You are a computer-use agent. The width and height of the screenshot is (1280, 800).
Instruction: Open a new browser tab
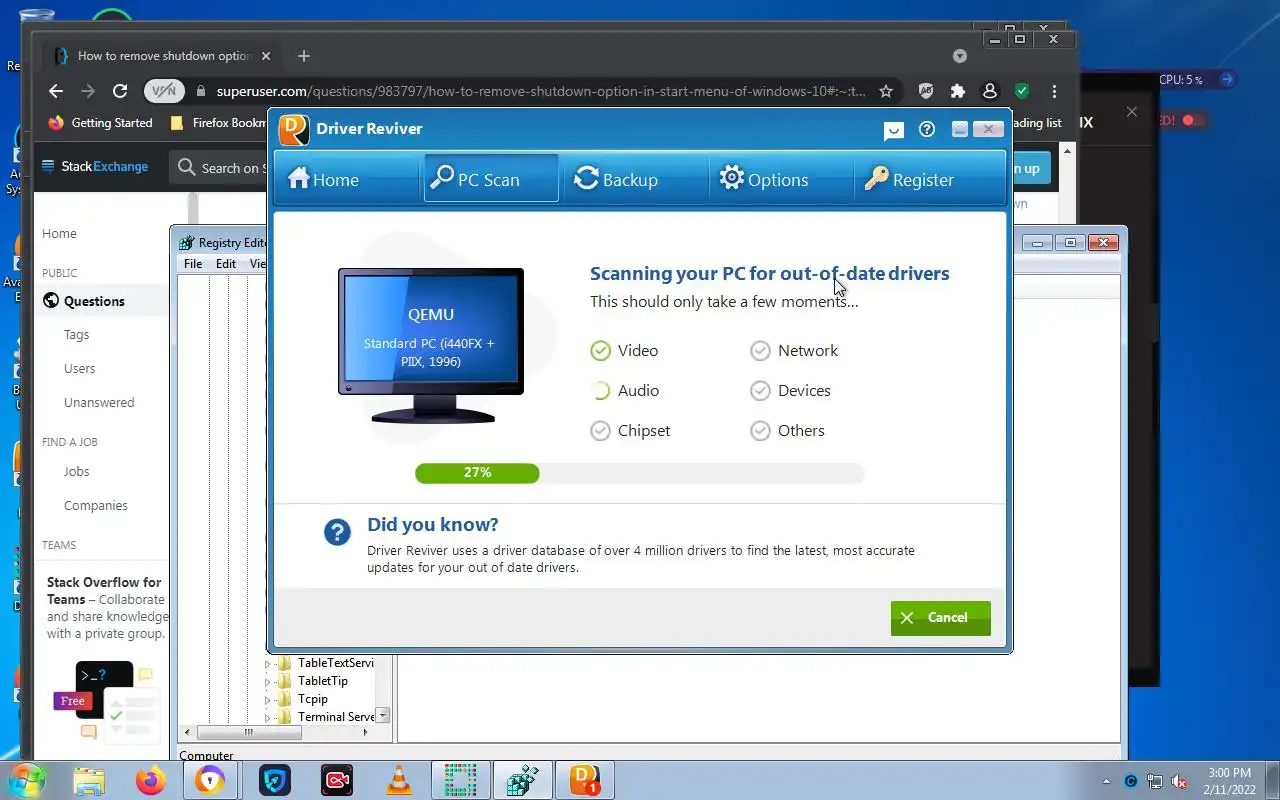(304, 56)
